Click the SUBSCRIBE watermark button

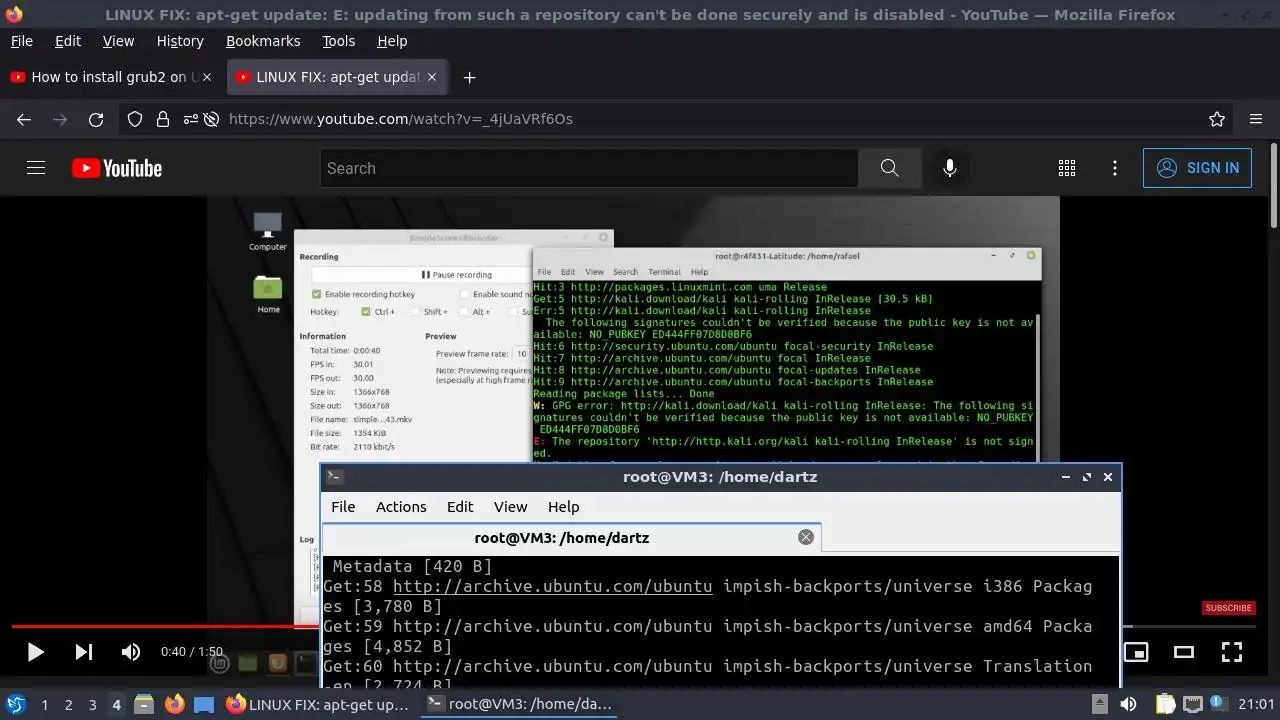click(x=1228, y=608)
